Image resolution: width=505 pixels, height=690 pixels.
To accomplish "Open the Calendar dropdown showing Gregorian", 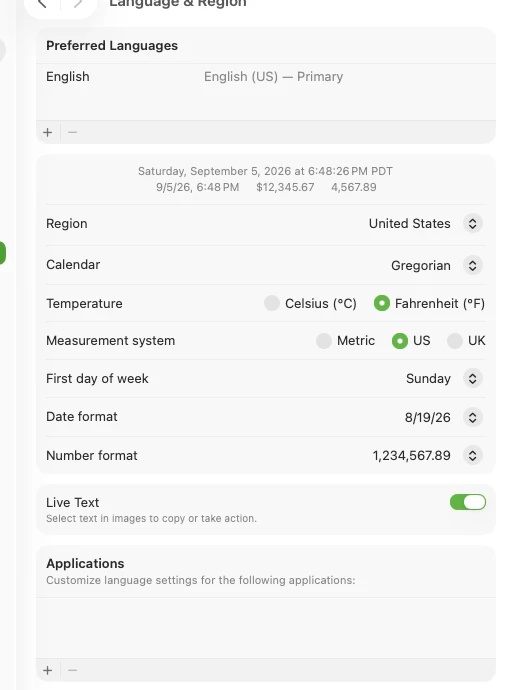I will click(x=472, y=265).
